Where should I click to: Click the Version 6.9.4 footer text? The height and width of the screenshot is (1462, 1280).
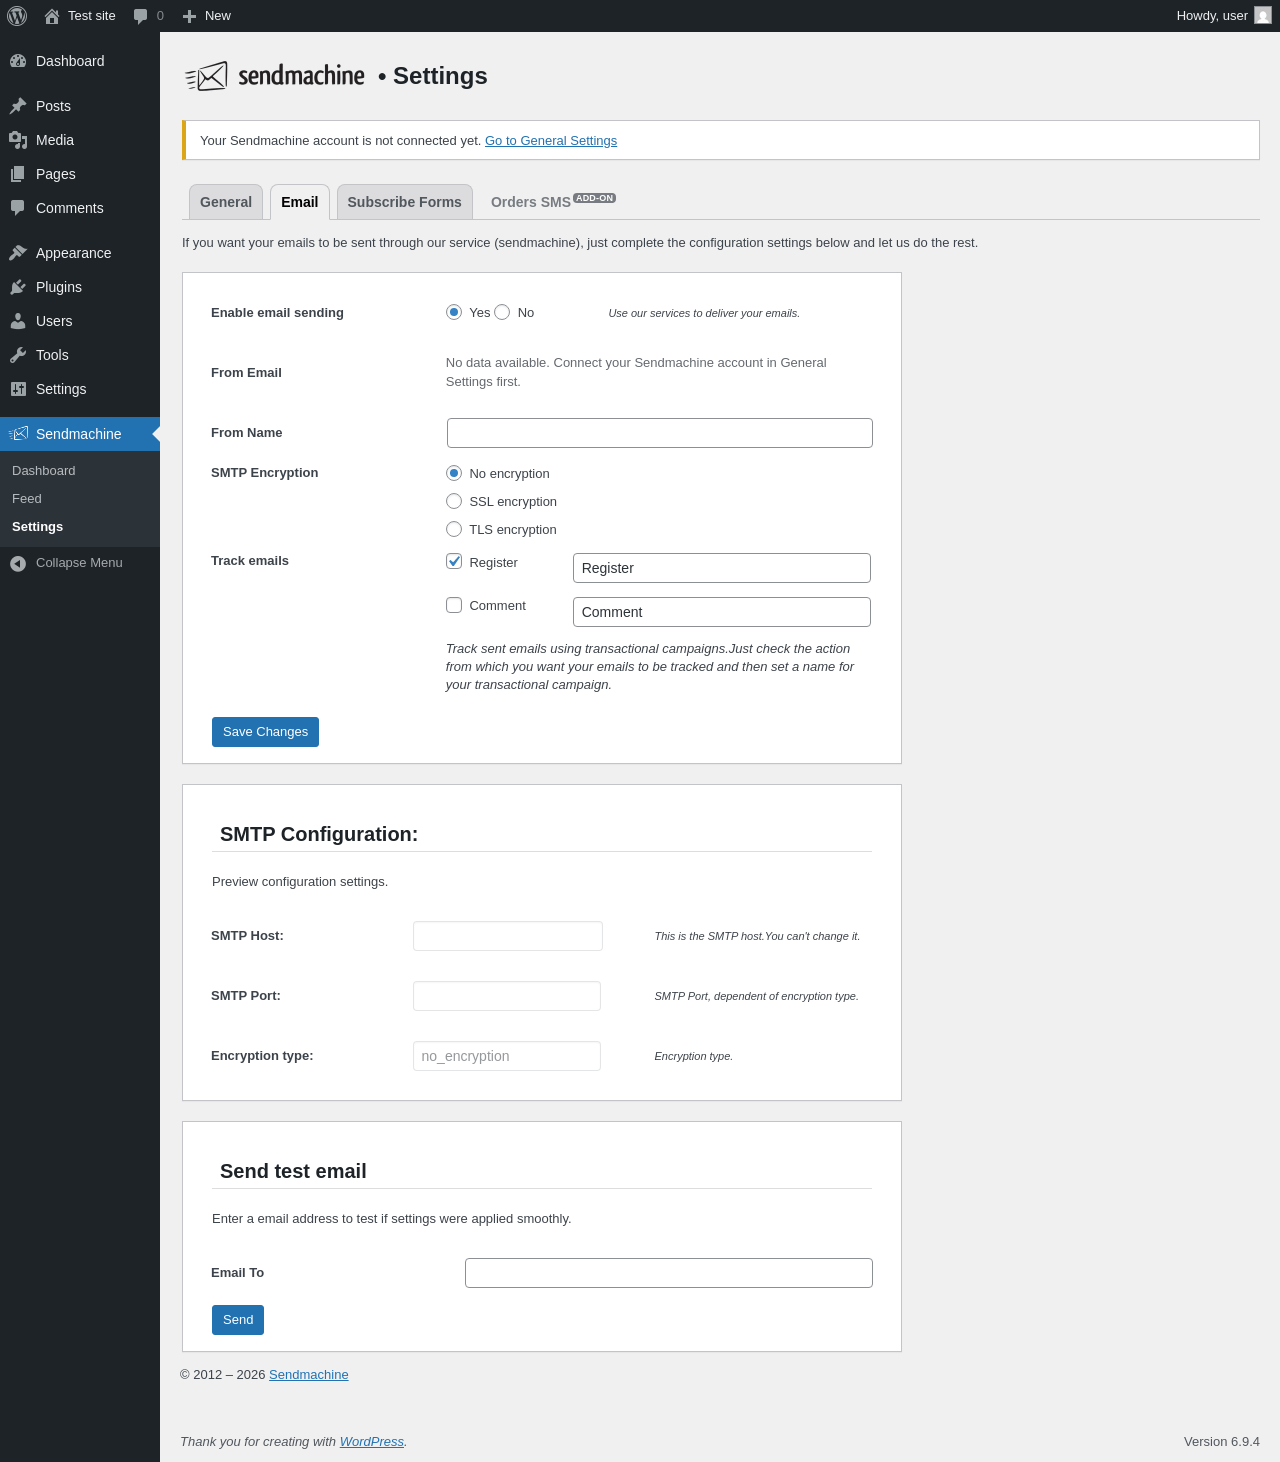[x=1222, y=1442]
